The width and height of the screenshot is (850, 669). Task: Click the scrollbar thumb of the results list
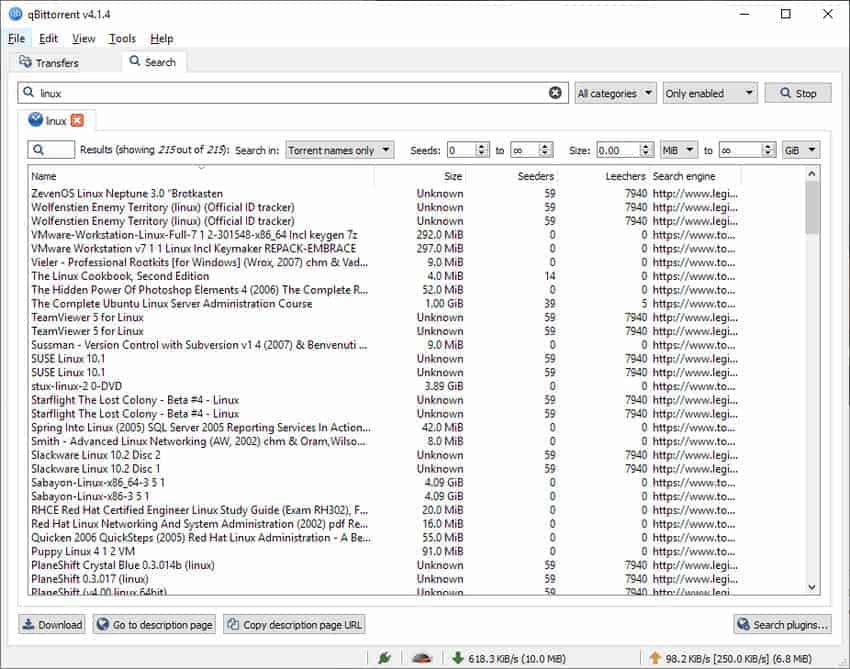pos(812,208)
